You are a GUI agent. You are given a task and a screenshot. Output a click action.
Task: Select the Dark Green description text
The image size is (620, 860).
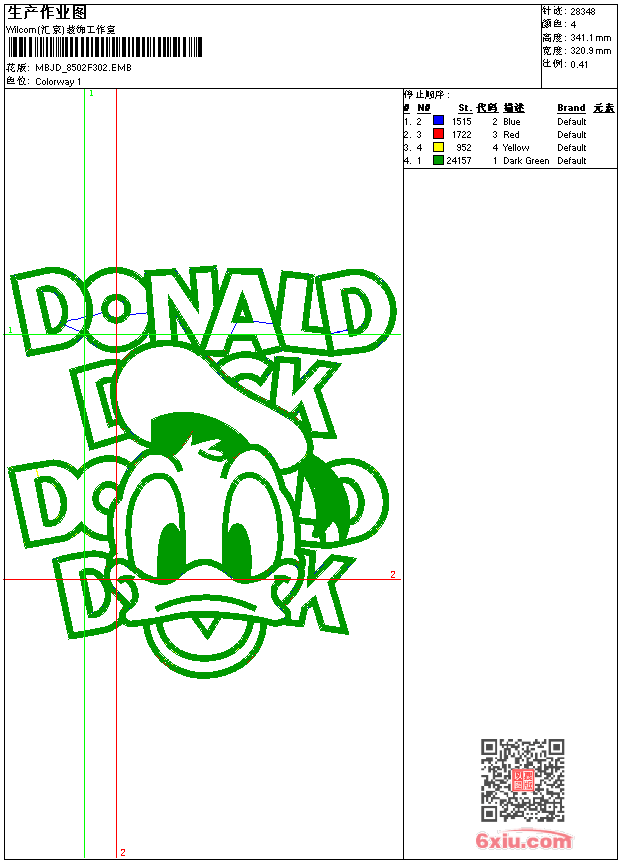click(526, 161)
